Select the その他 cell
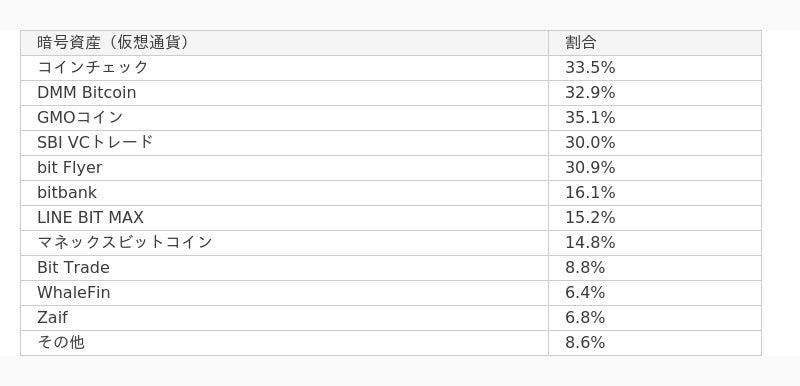This screenshot has height=386, width=800. (285, 343)
